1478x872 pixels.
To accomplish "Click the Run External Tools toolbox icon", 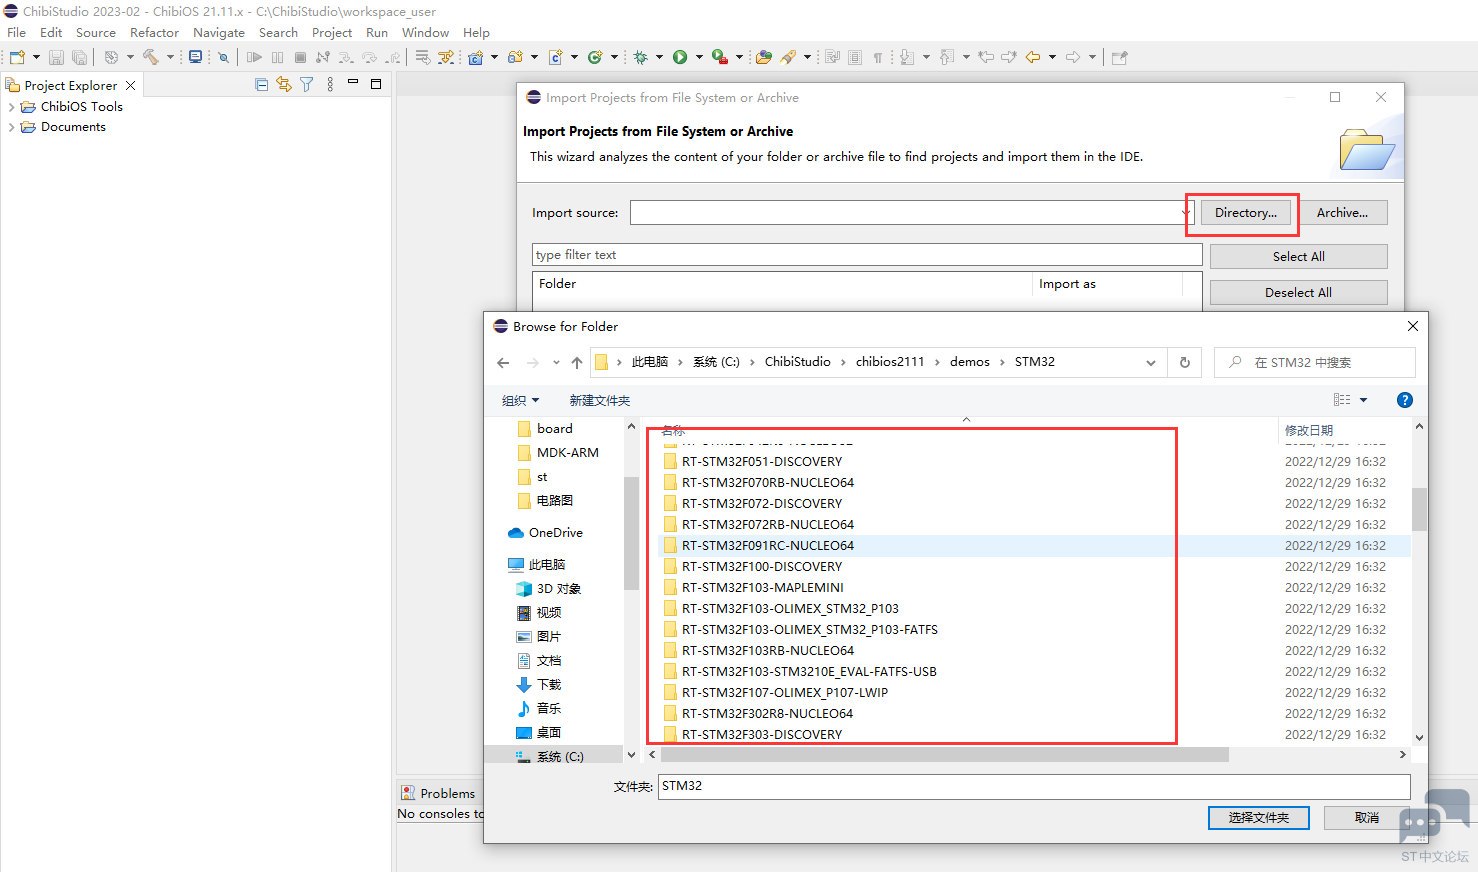I will click(719, 57).
